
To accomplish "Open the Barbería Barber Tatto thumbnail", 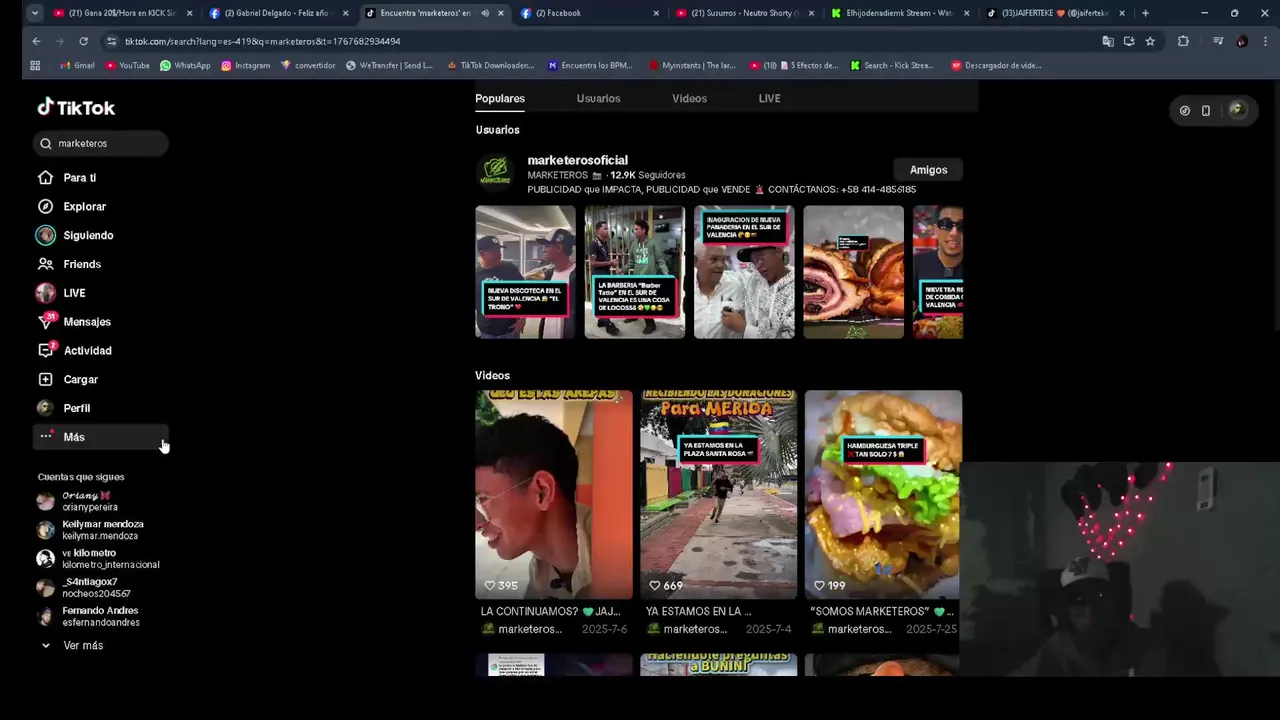I will 635,272.
